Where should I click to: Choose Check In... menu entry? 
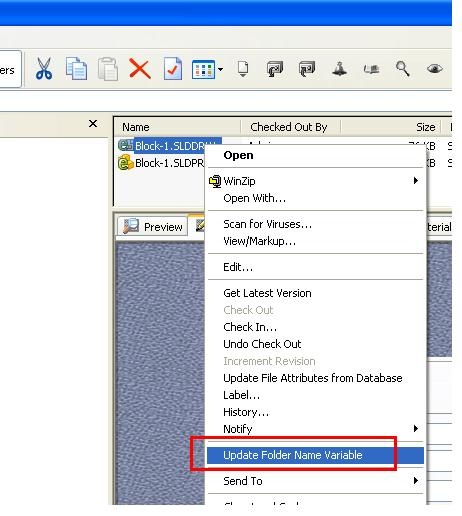(x=315, y=327)
